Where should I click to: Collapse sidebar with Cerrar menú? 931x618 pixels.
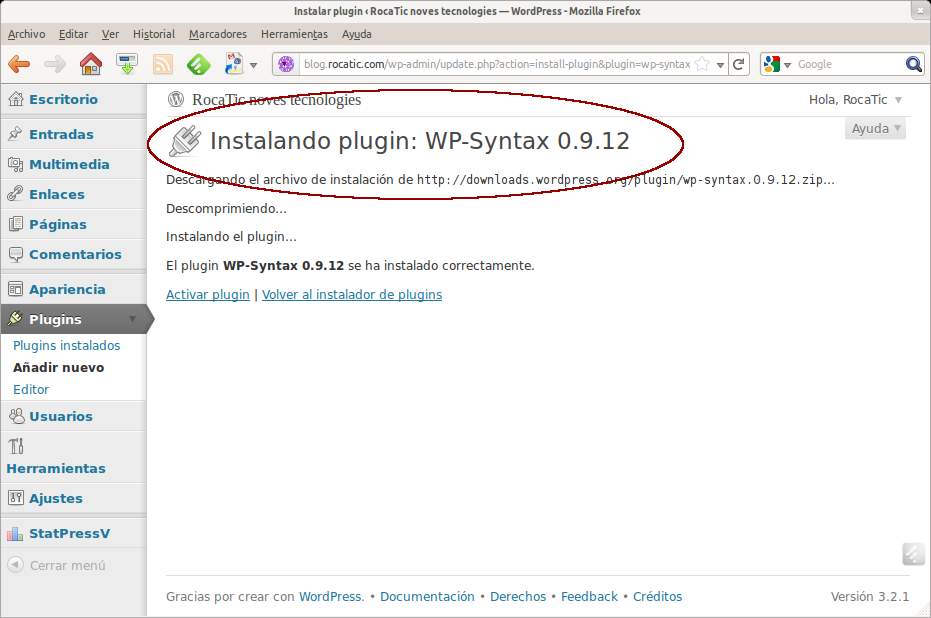point(56,565)
